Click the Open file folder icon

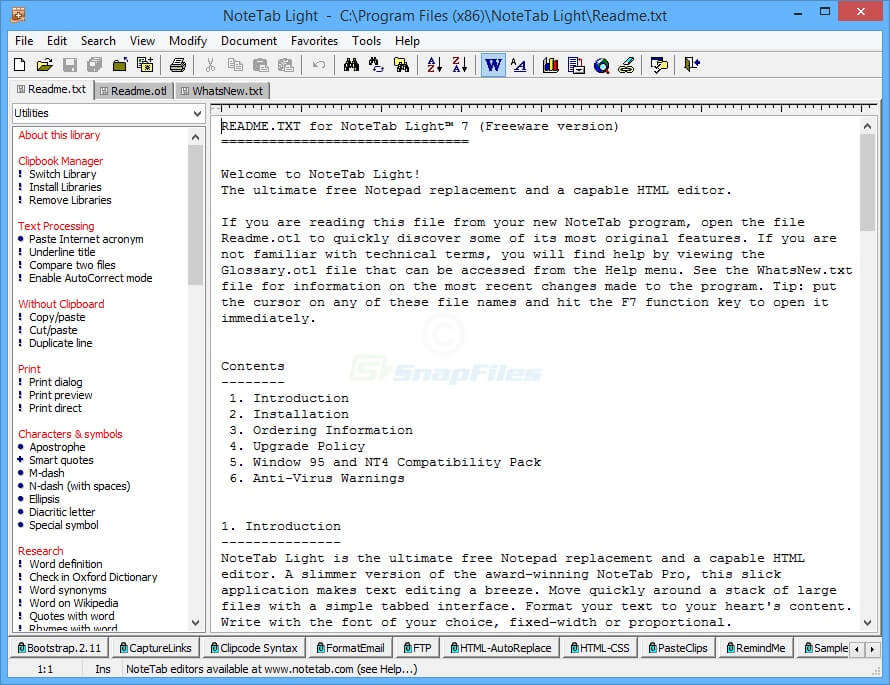click(x=44, y=65)
